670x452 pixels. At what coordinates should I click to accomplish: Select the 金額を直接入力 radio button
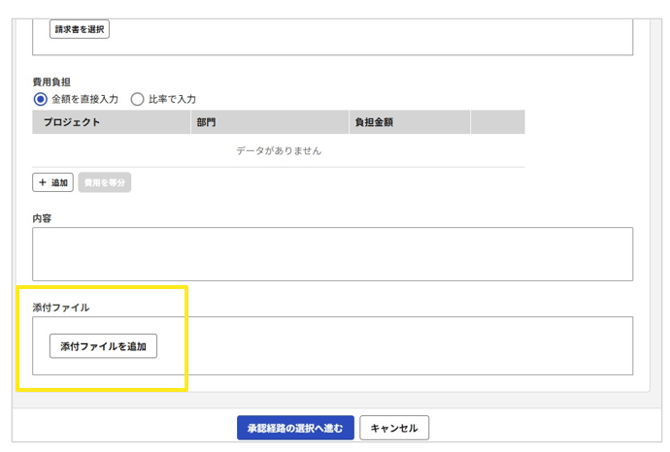pyautogui.click(x=41, y=99)
